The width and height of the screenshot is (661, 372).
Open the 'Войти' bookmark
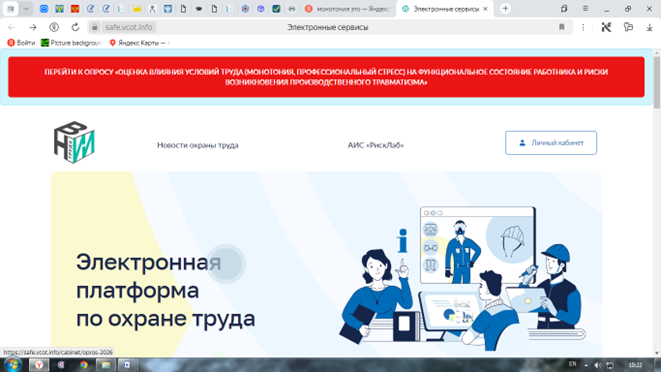(21, 43)
